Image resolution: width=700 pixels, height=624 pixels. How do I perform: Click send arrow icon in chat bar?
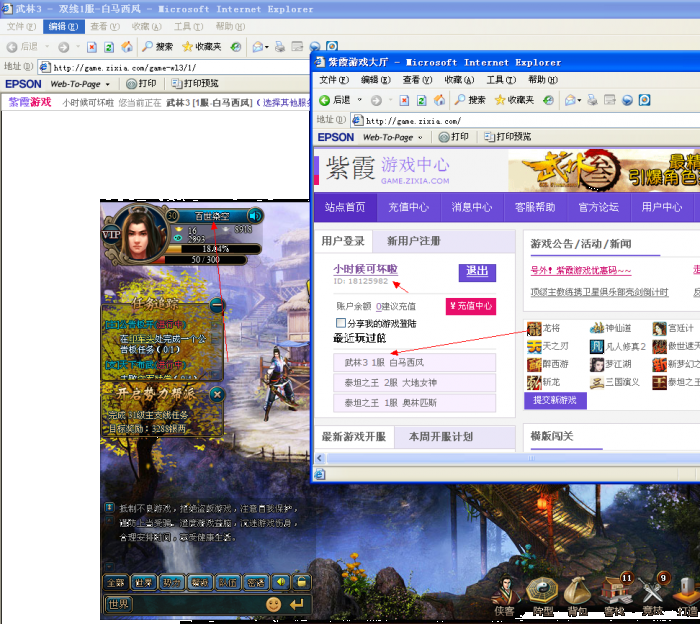coord(297,604)
